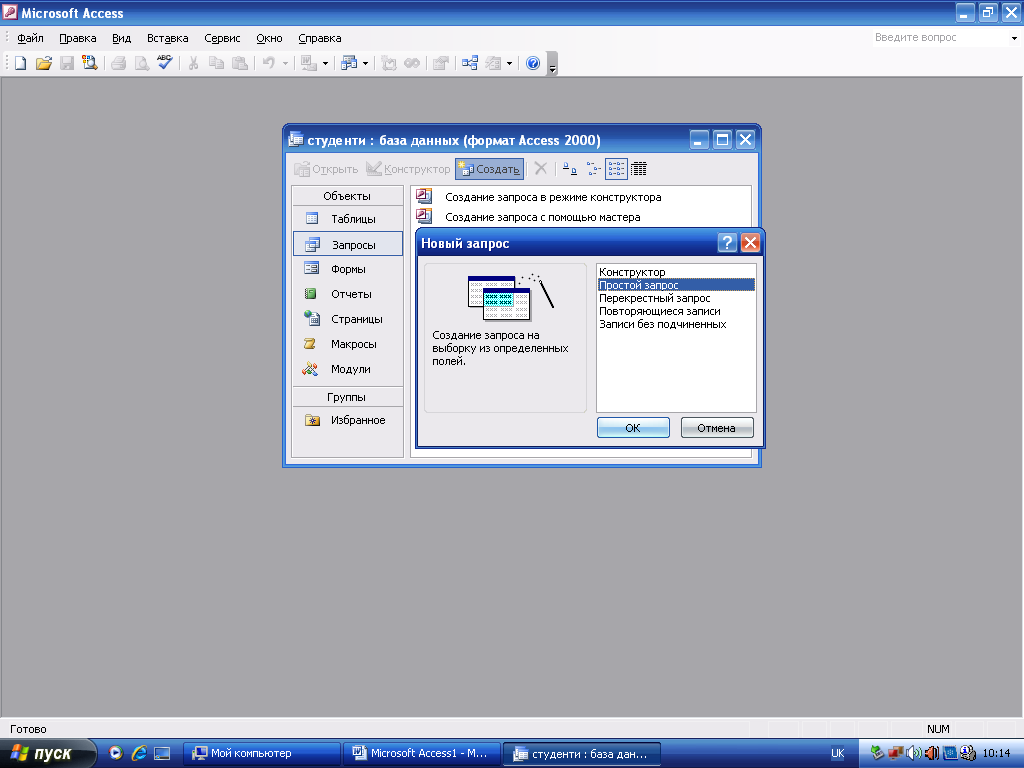The height and width of the screenshot is (768, 1024).
Task: Click the help question button in Новый запрос dialog
Action: 727,243
